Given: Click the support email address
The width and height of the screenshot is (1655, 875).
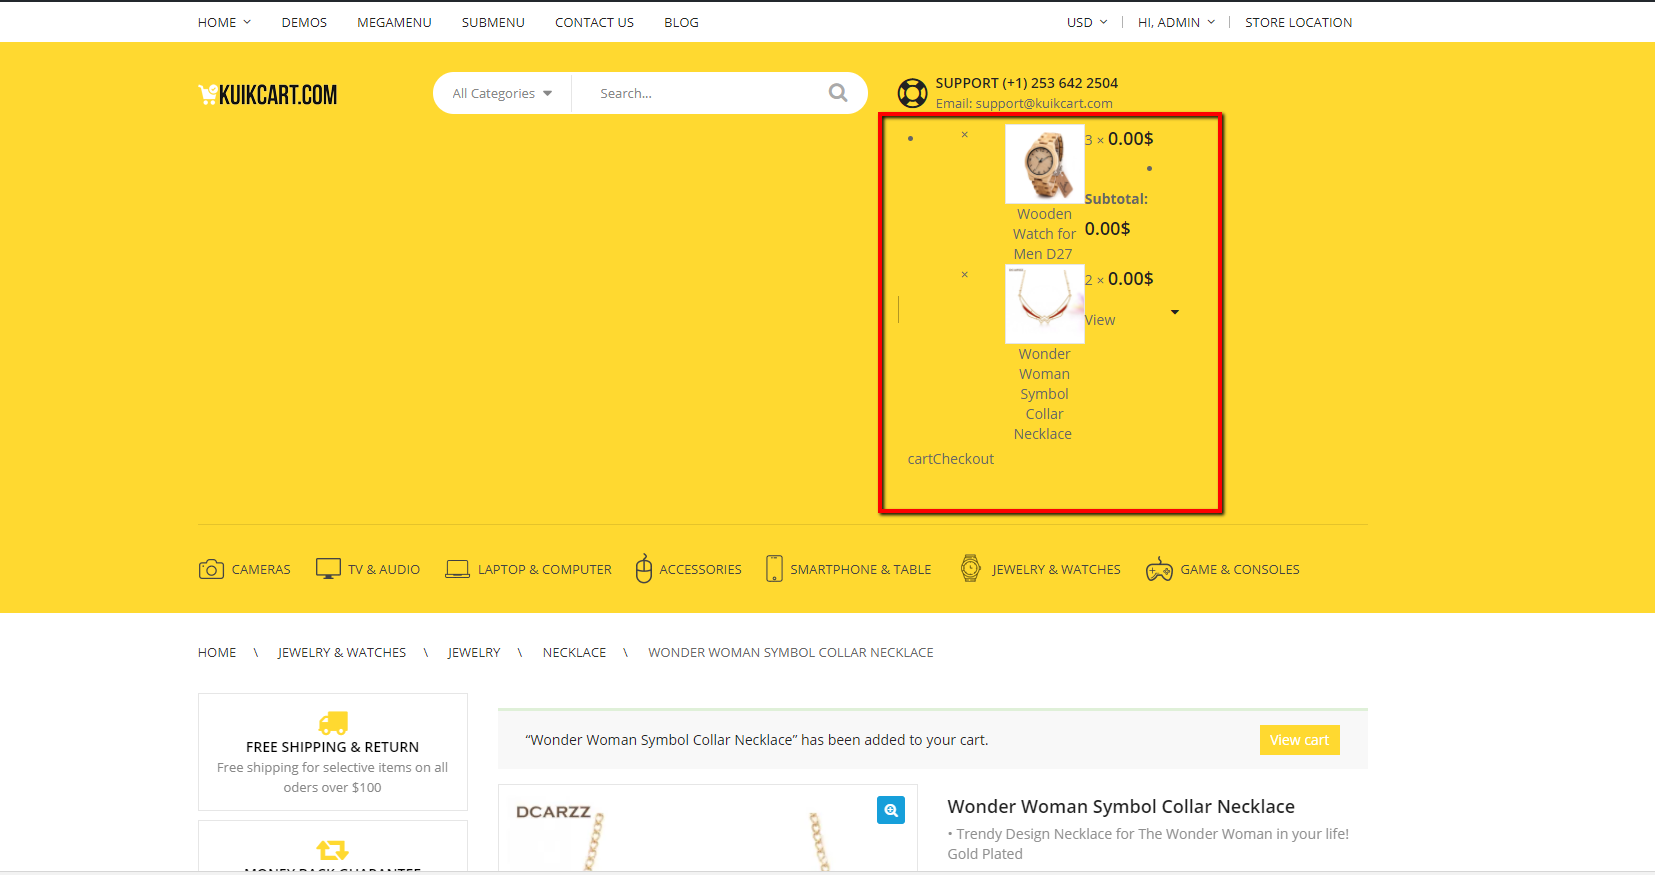Looking at the screenshot, I should click(x=1043, y=103).
